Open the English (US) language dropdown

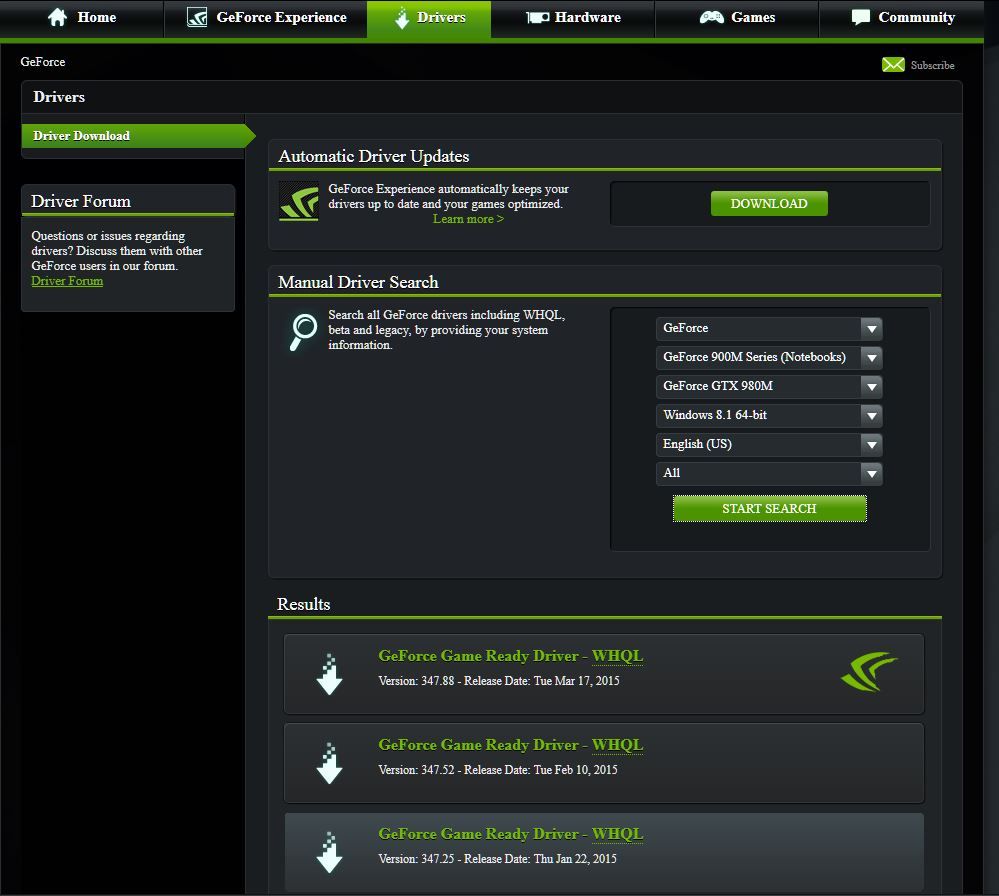point(769,444)
